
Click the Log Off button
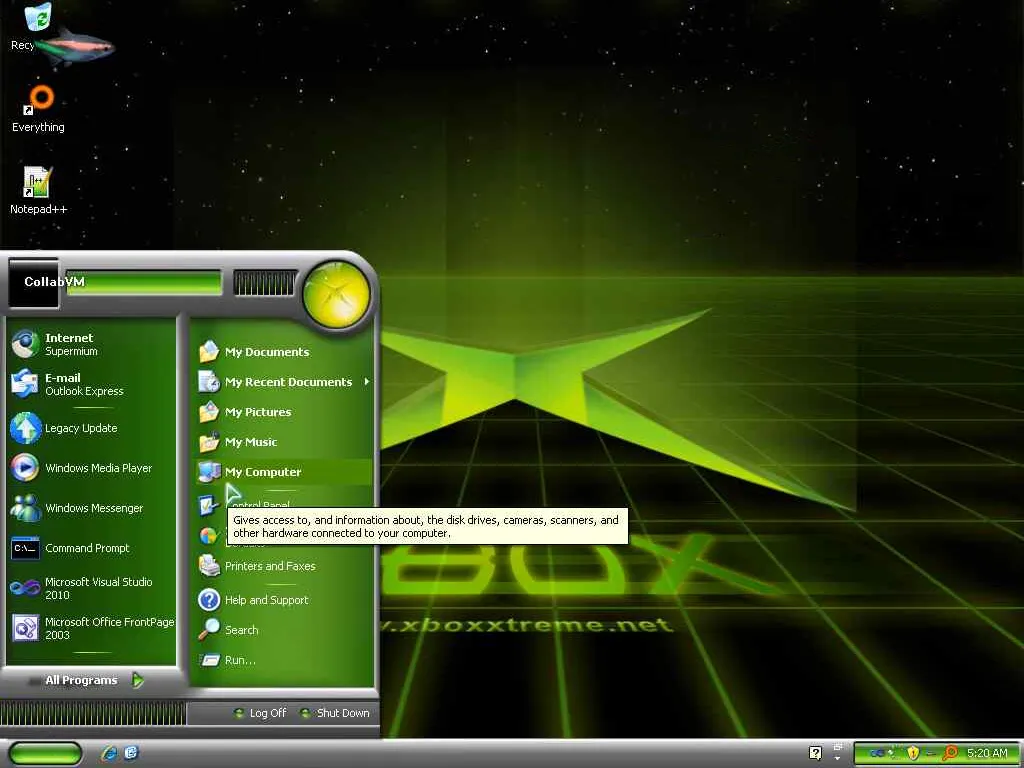point(260,713)
